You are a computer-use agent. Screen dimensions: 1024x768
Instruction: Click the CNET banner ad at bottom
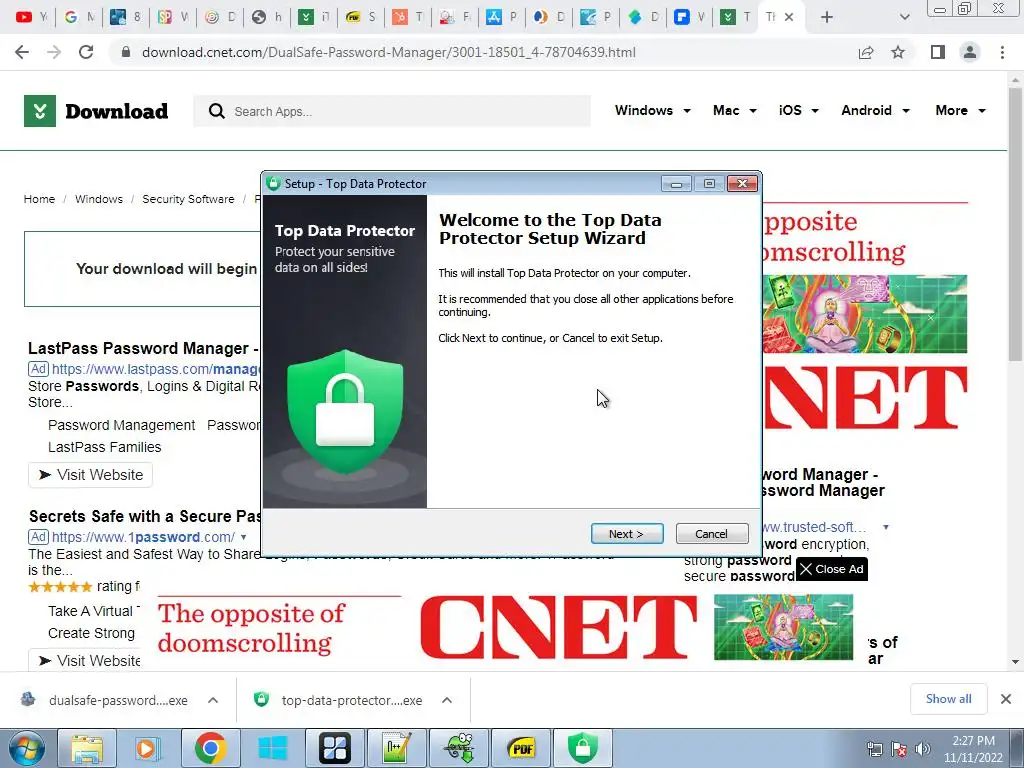505,628
